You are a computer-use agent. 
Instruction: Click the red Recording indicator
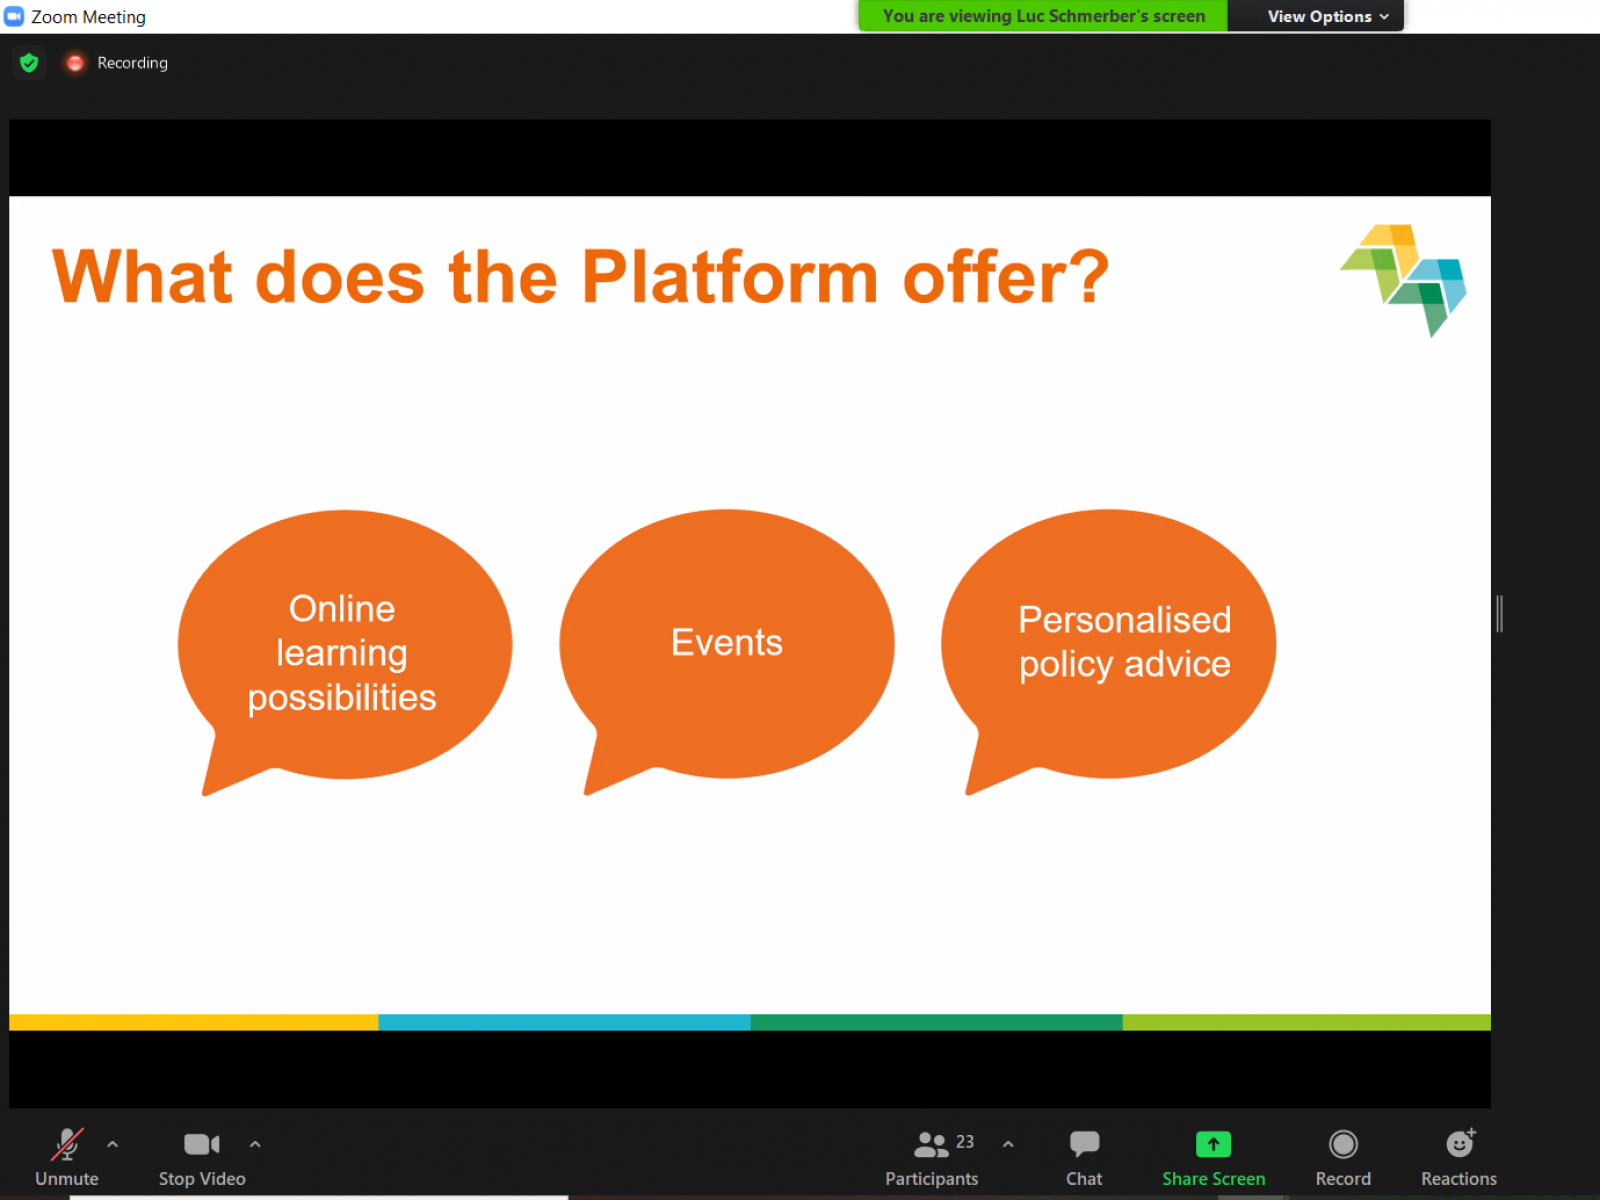75,63
